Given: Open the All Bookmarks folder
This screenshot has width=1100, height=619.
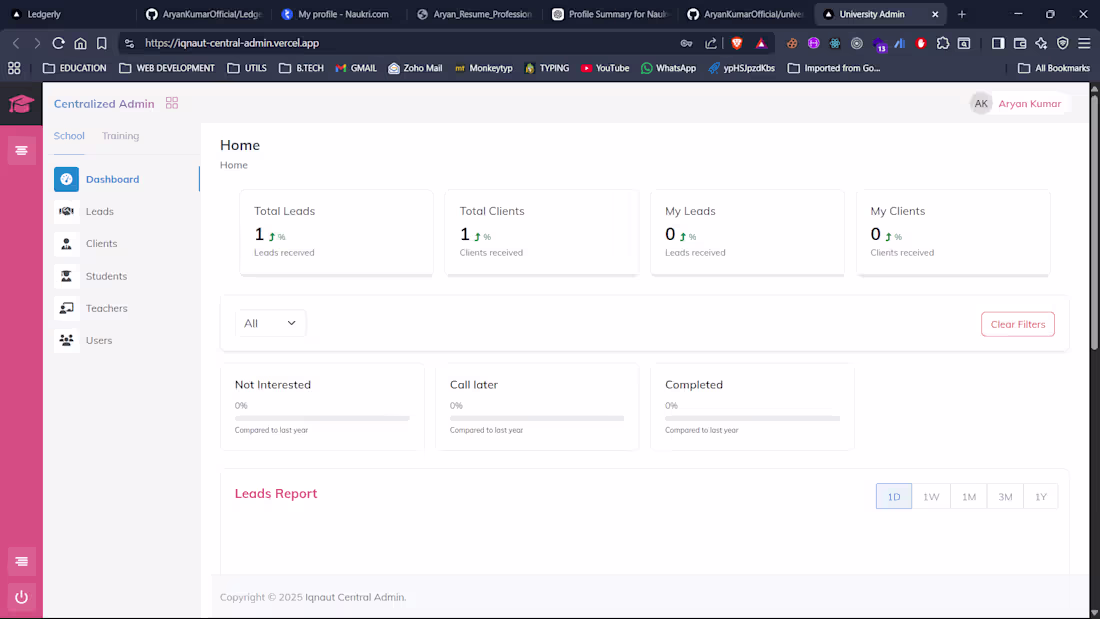Looking at the screenshot, I should (x=1054, y=68).
